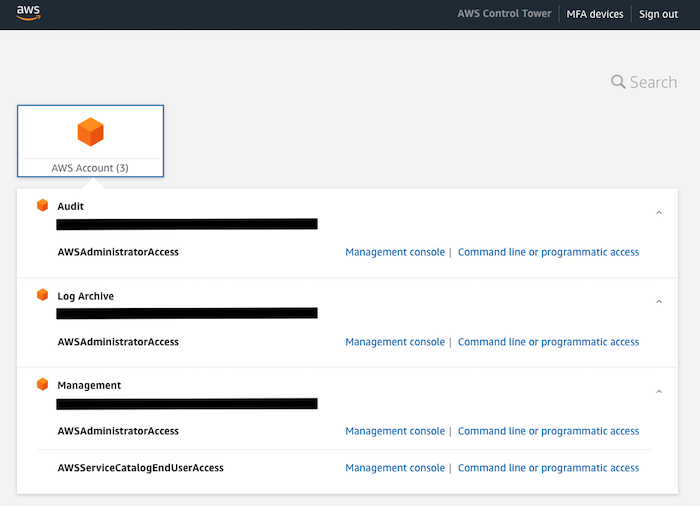Collapse the Log Archive account chevron
700x506 pixels.
659,302
